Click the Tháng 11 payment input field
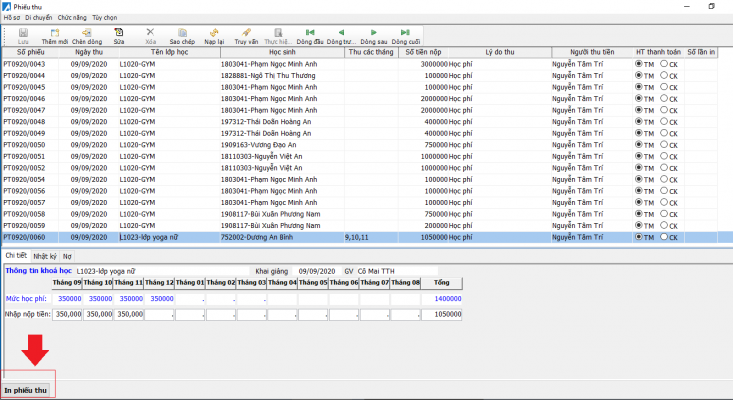This screenshot has width=733, height=400. [x=129, y=314]
